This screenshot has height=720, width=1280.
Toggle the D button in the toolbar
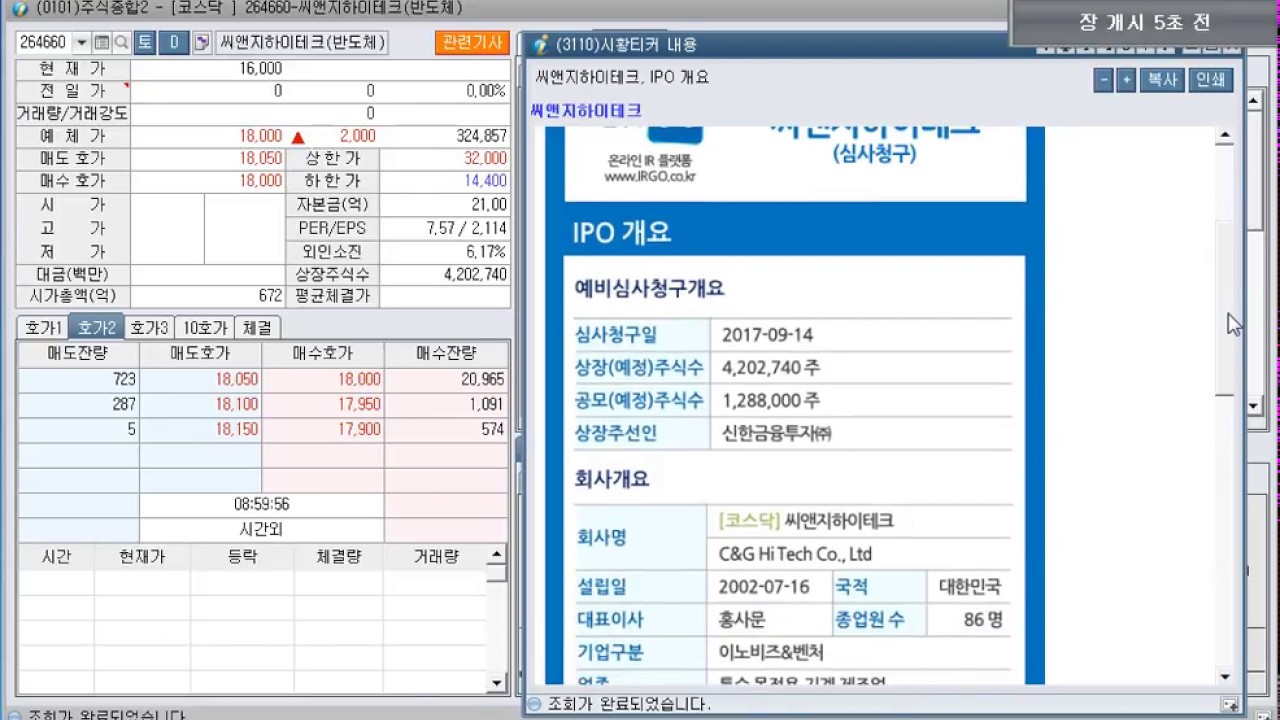tap(174, 43)
